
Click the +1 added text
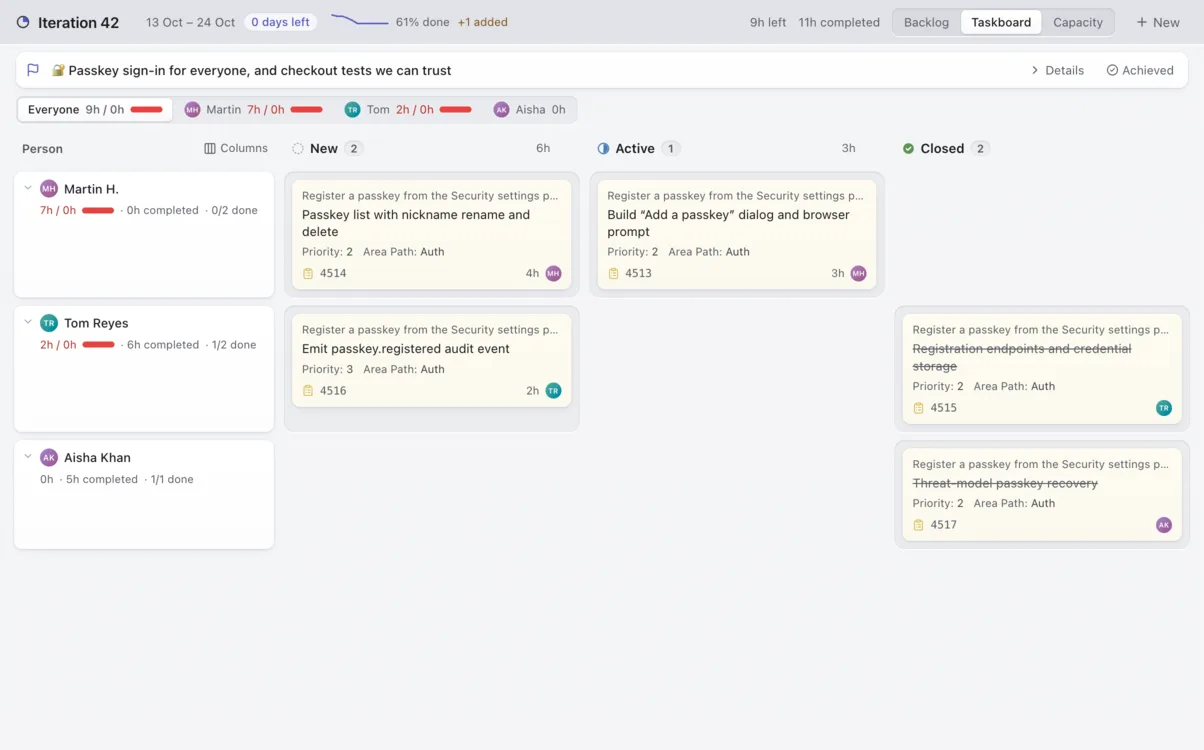482,22
